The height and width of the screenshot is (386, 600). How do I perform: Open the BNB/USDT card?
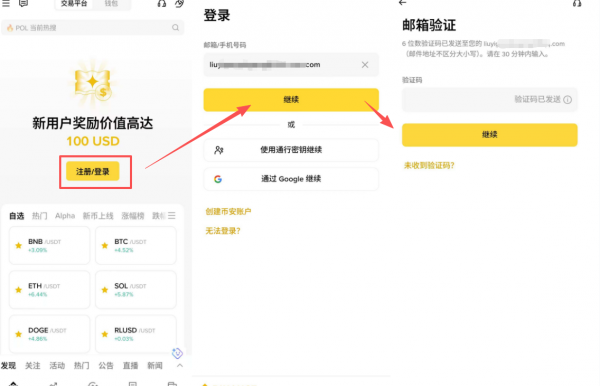tap(49, 245)
